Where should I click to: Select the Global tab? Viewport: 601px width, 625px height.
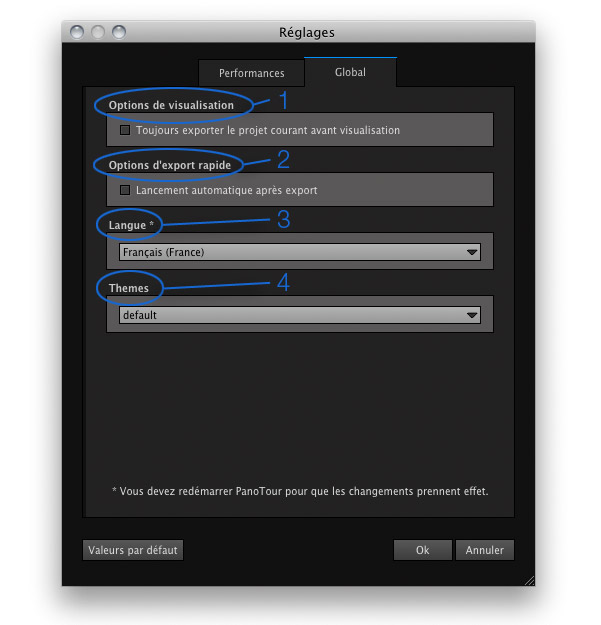click(x=350, y=72)
